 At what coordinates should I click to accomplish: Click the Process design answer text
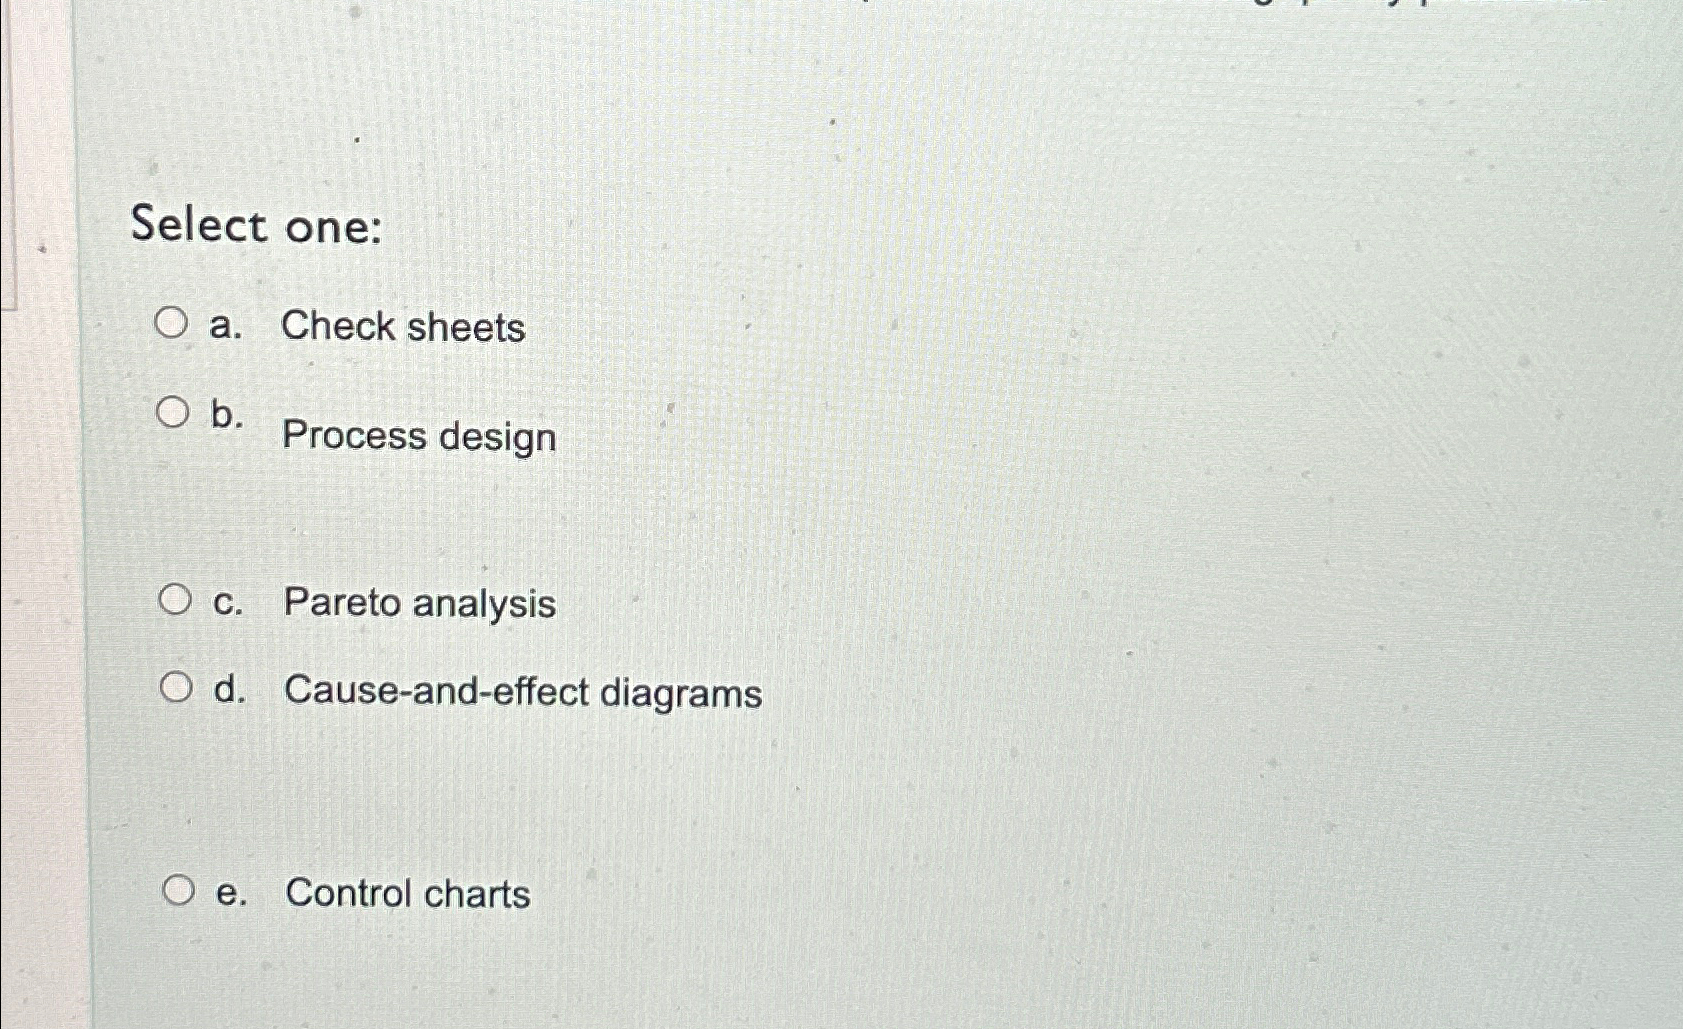[418, 437]
